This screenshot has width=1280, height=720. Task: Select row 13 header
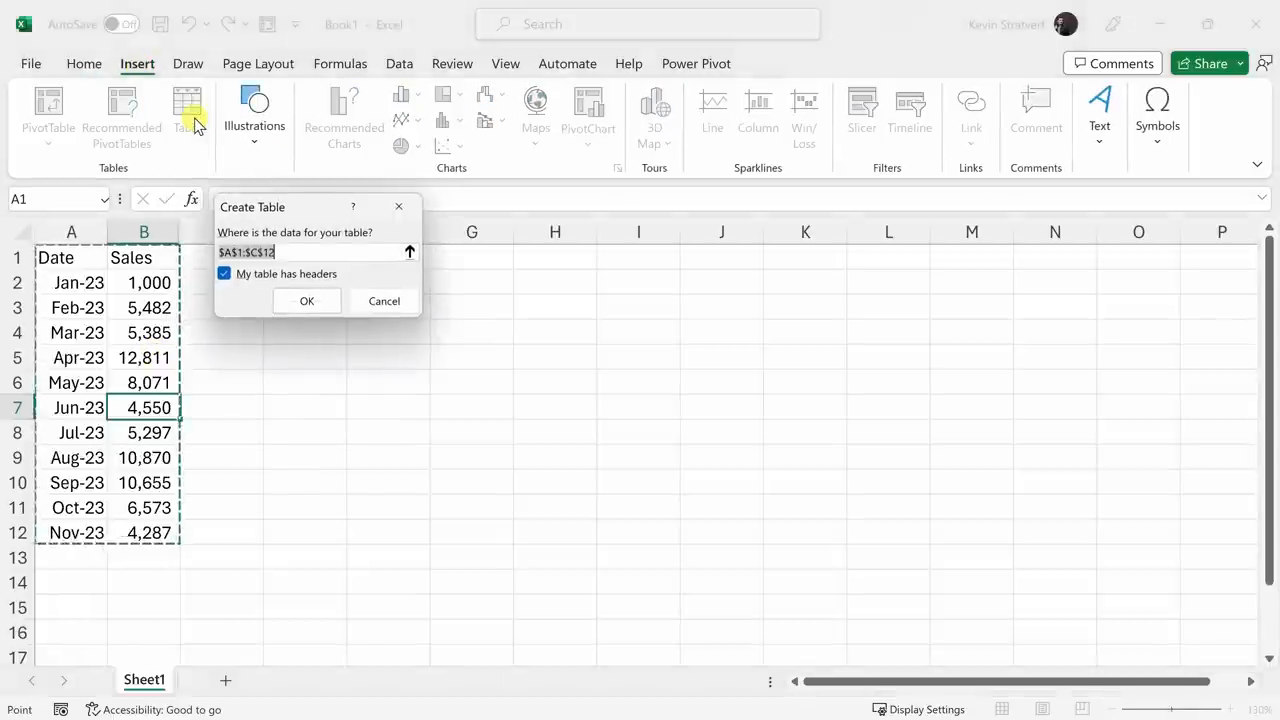pyautogui.click(x=17, y=558)
